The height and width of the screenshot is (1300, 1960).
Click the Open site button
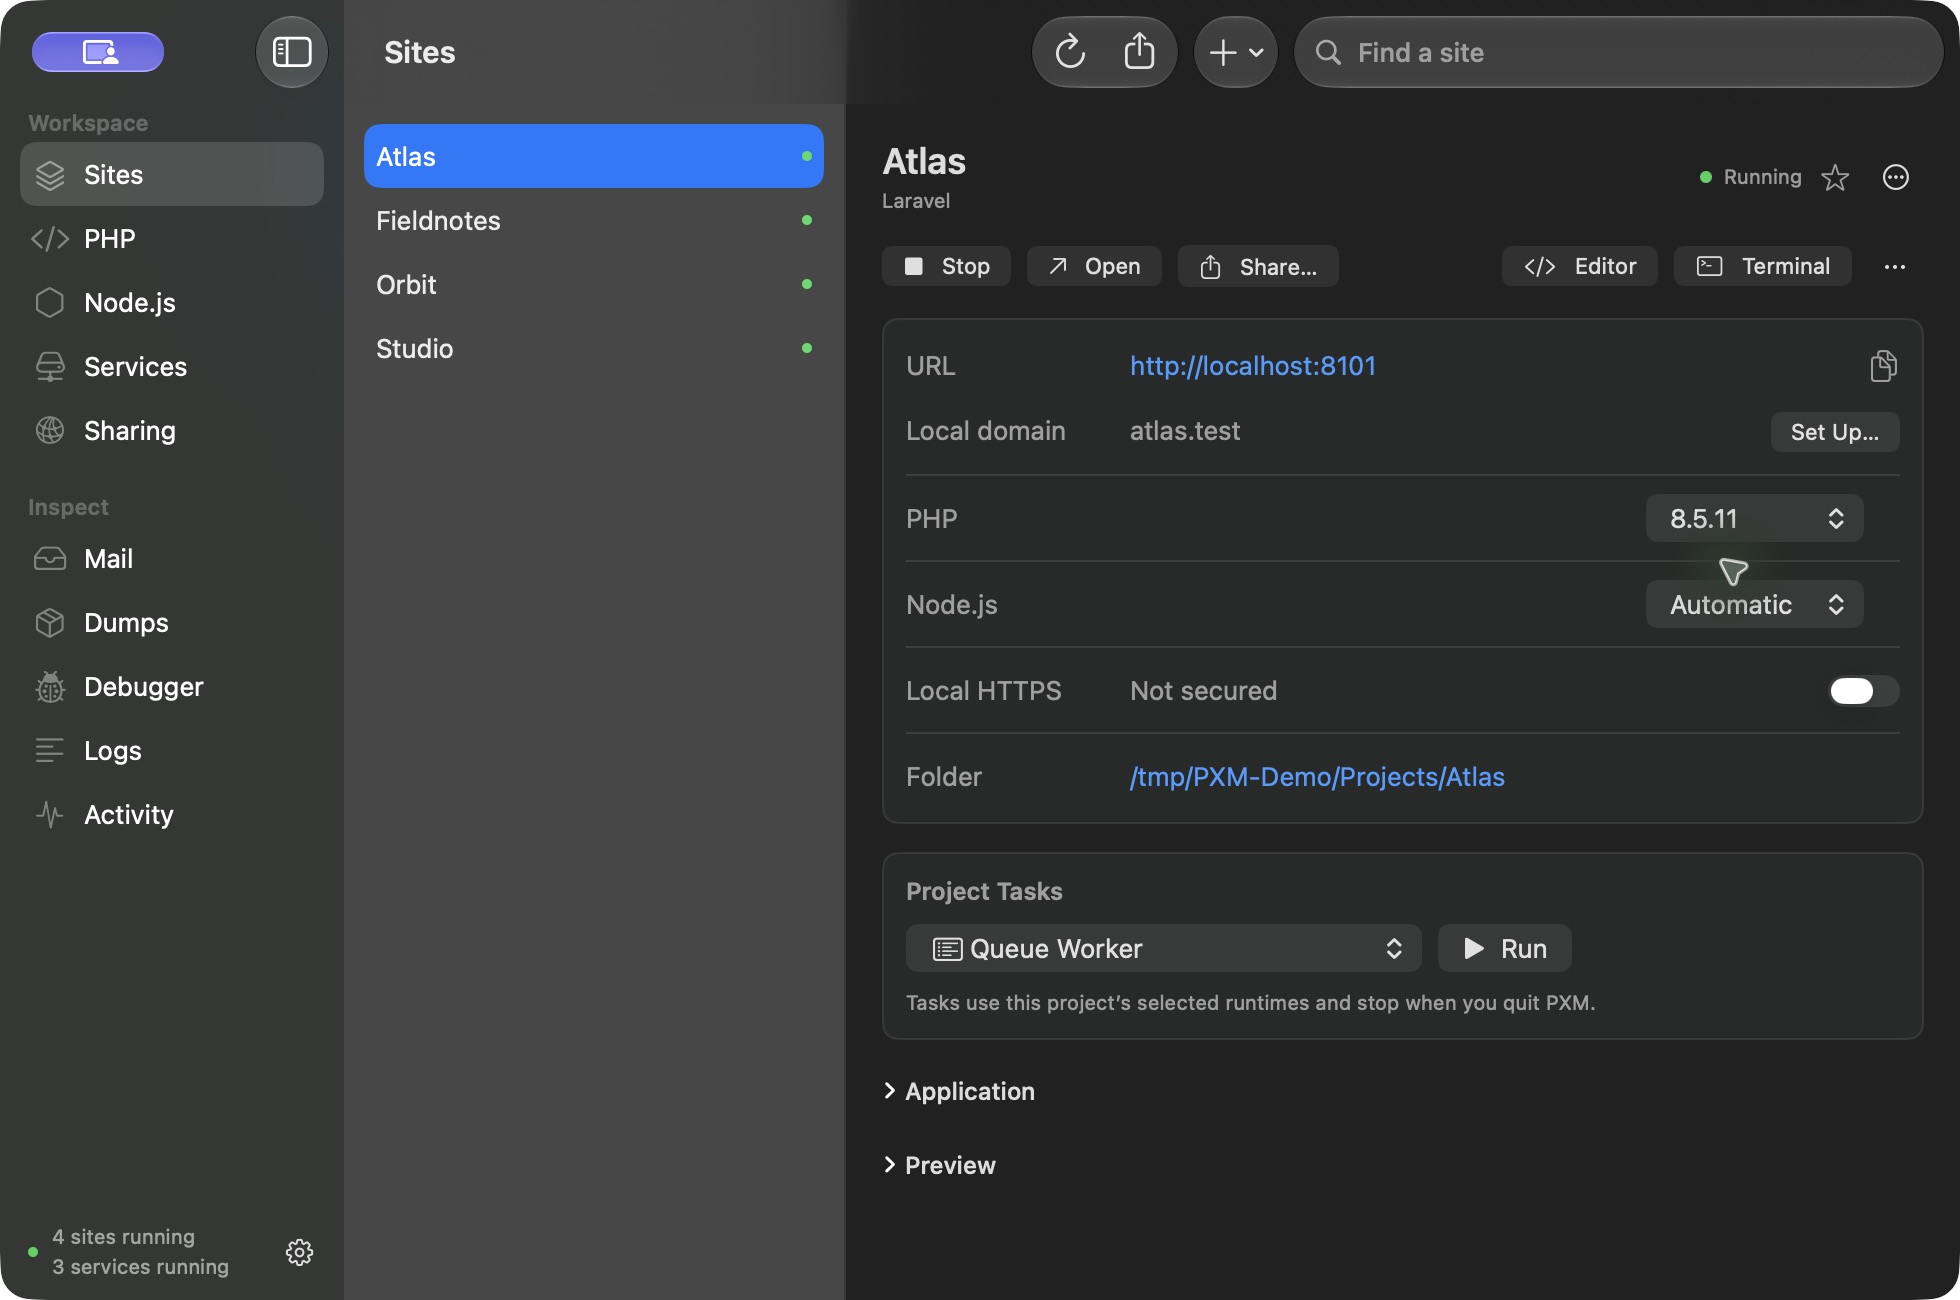click(x=1094, y=266)
